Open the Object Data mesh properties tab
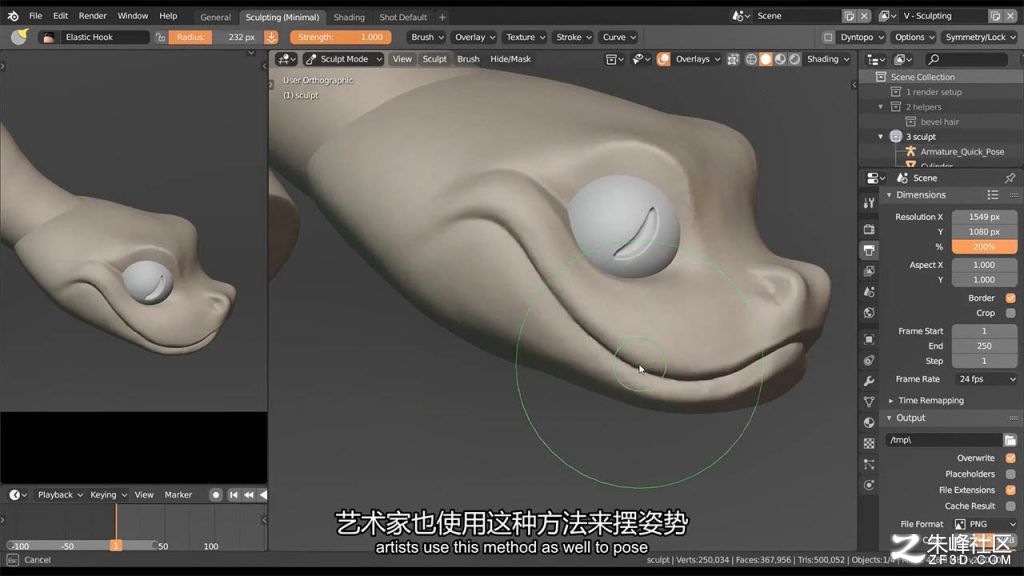 click(x=869, y=402)
